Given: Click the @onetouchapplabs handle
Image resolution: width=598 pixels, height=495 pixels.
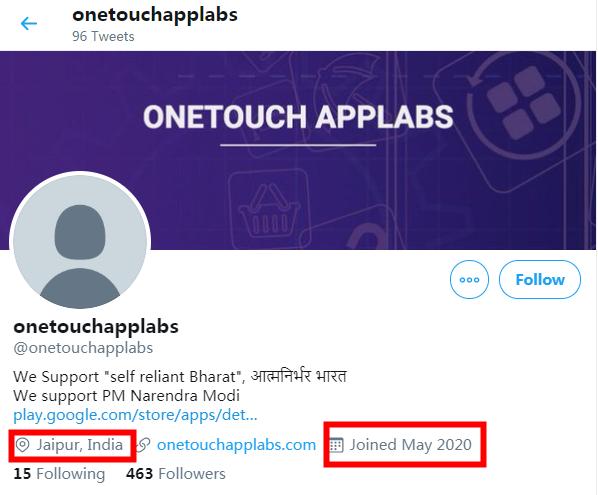Looking at the screenshot, I should (x=83, y=348).
